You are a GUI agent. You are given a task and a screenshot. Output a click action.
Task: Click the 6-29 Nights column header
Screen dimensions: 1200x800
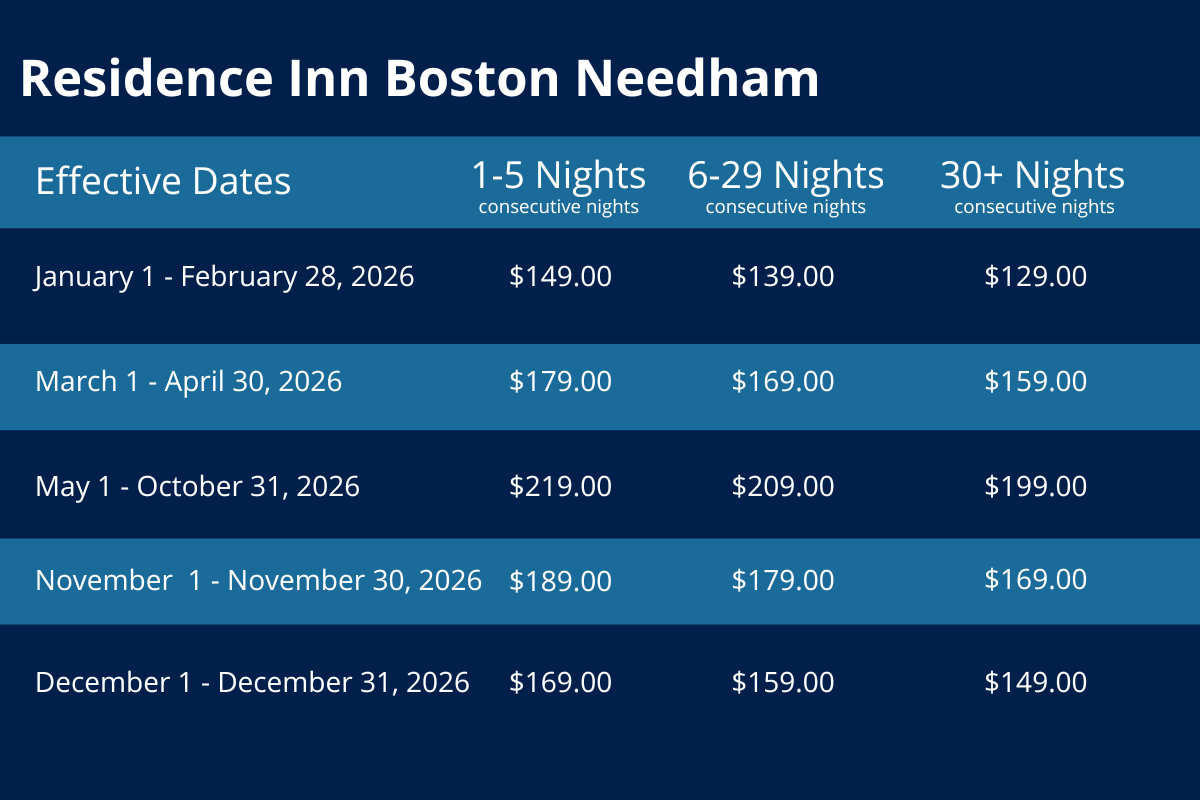click(785, 176)
